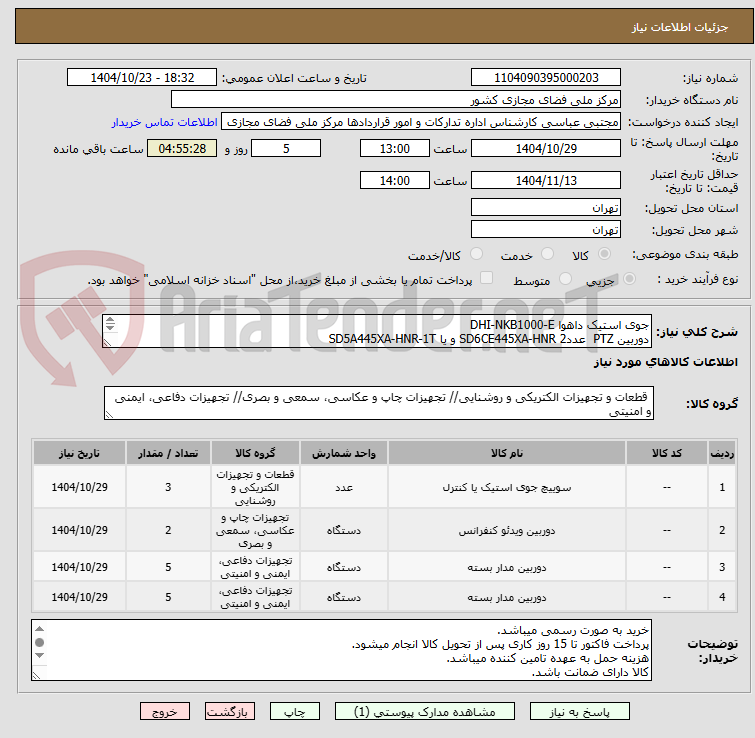Image resolution: width=755 pixels, height=738 pixels.
Task: Toggle the اسناد خزانه اسلامی payment checkbox
Action: click(487, 278)
